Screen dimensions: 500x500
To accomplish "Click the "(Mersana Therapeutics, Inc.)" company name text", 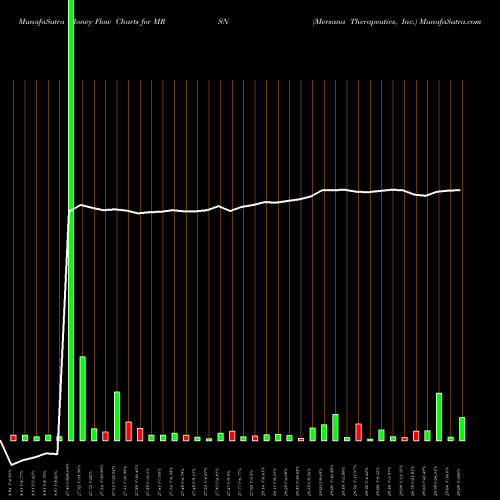I will point(365,22).
